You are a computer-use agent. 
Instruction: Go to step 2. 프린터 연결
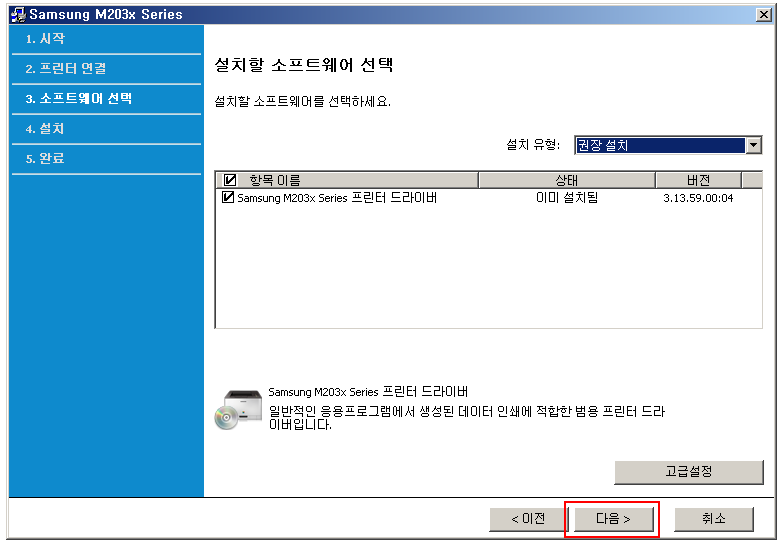click(x=66, y=68)
